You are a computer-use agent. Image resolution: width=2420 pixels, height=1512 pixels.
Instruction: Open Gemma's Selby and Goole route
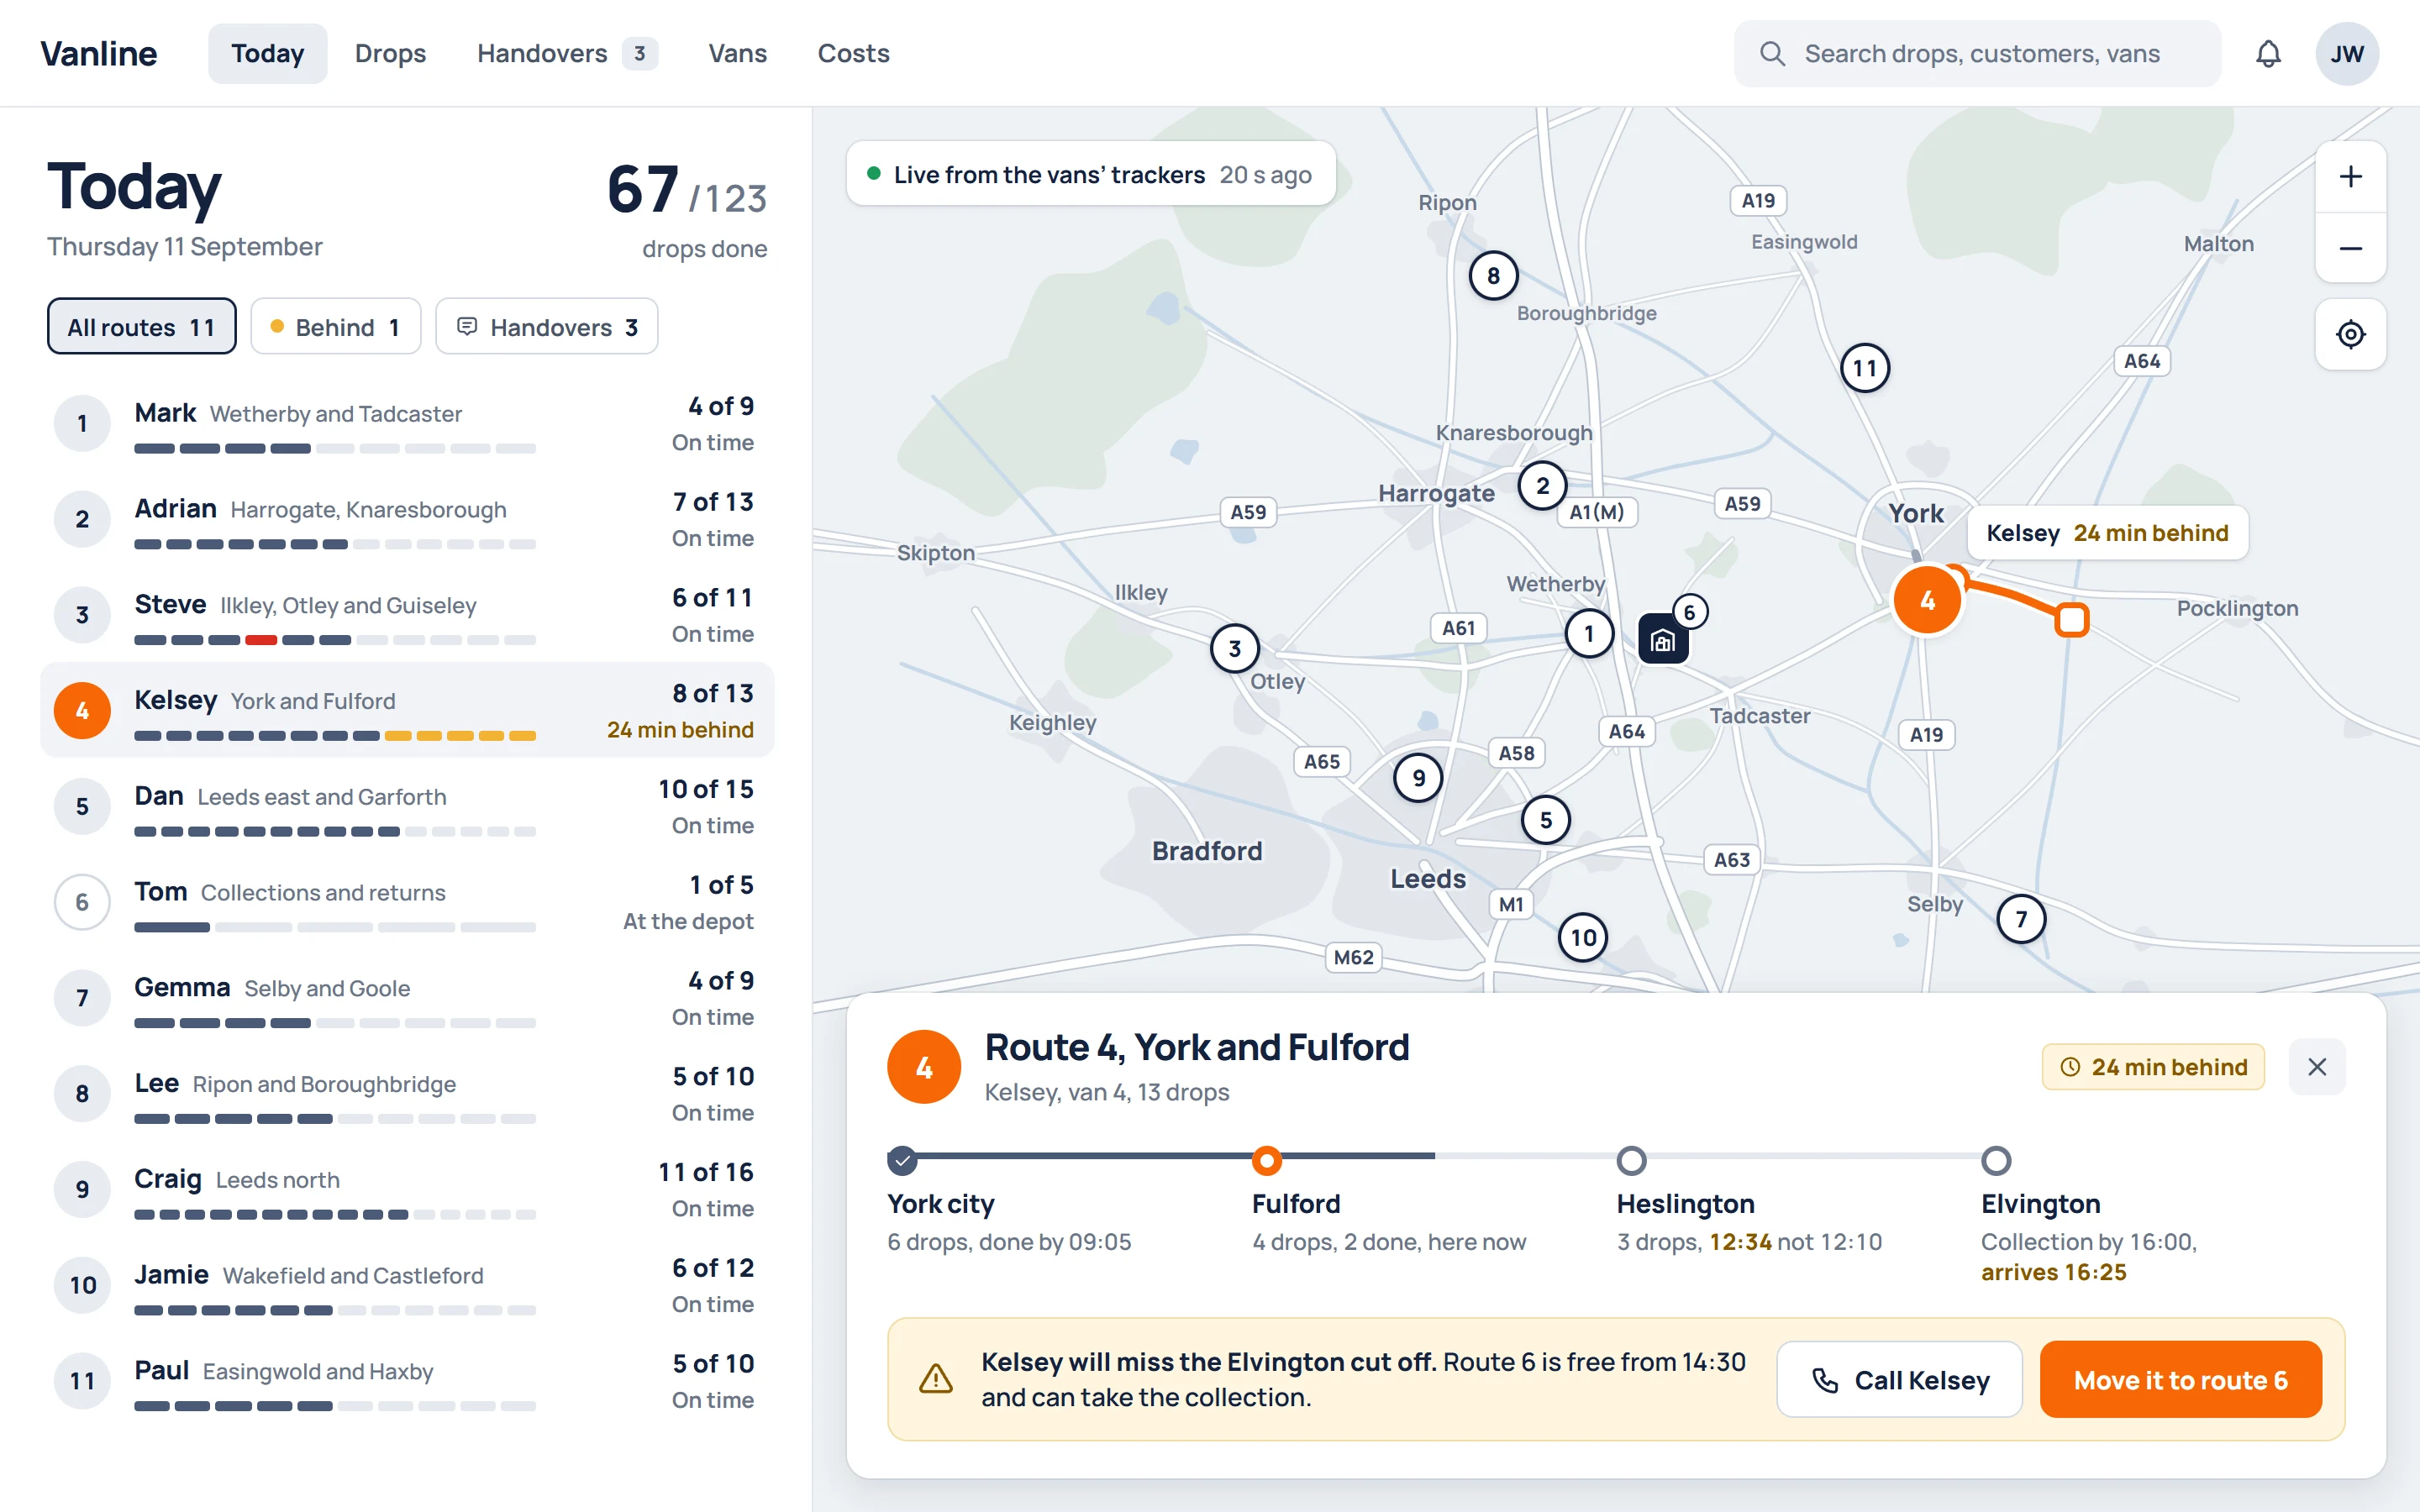[407, 998]
